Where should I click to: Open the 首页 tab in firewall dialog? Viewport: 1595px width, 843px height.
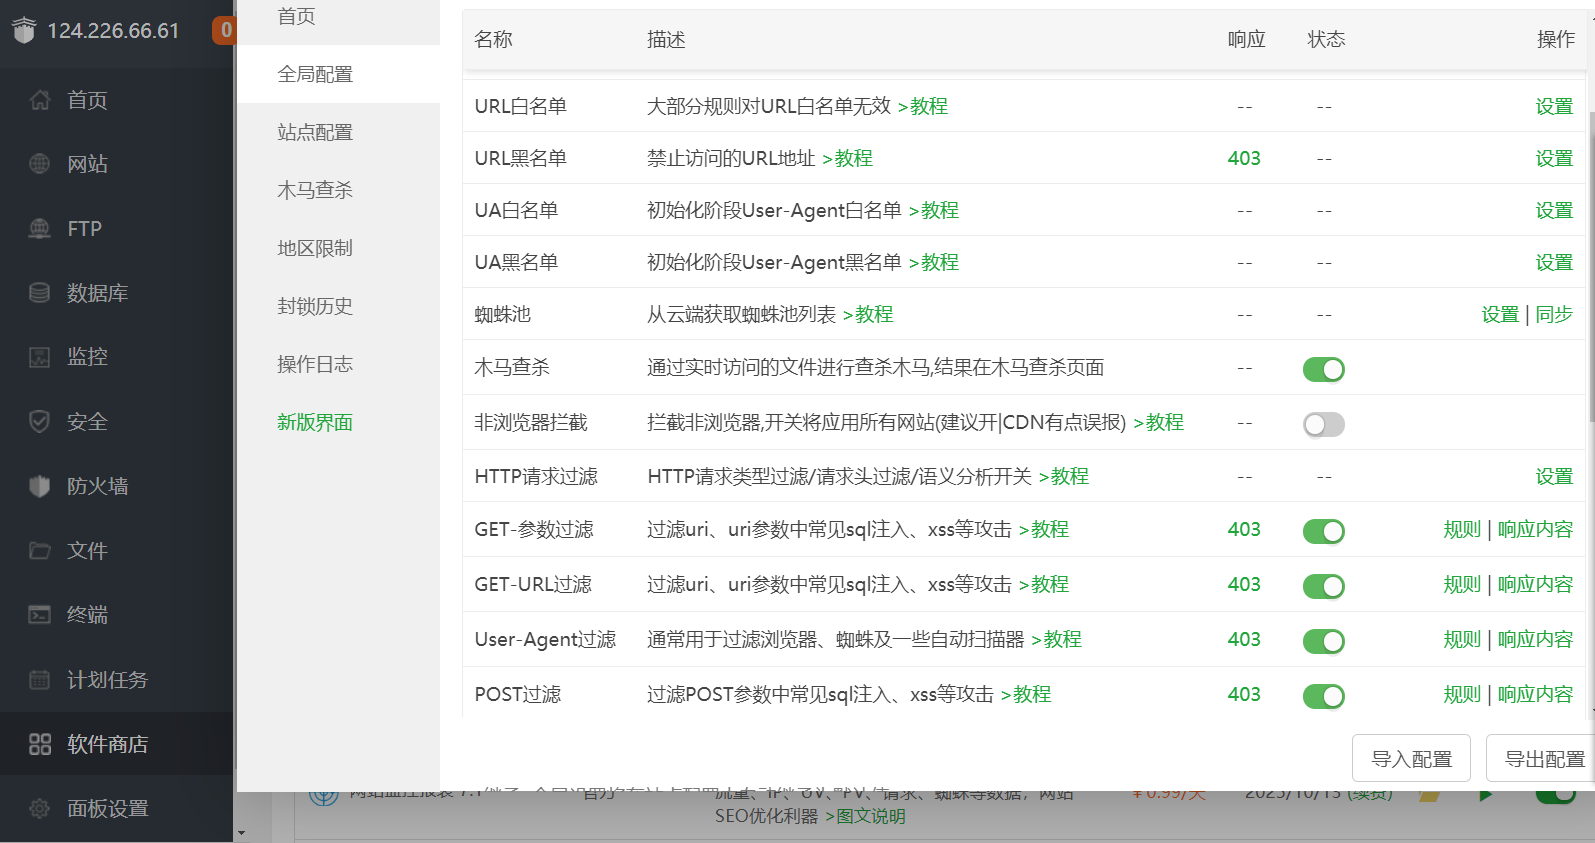338,16
